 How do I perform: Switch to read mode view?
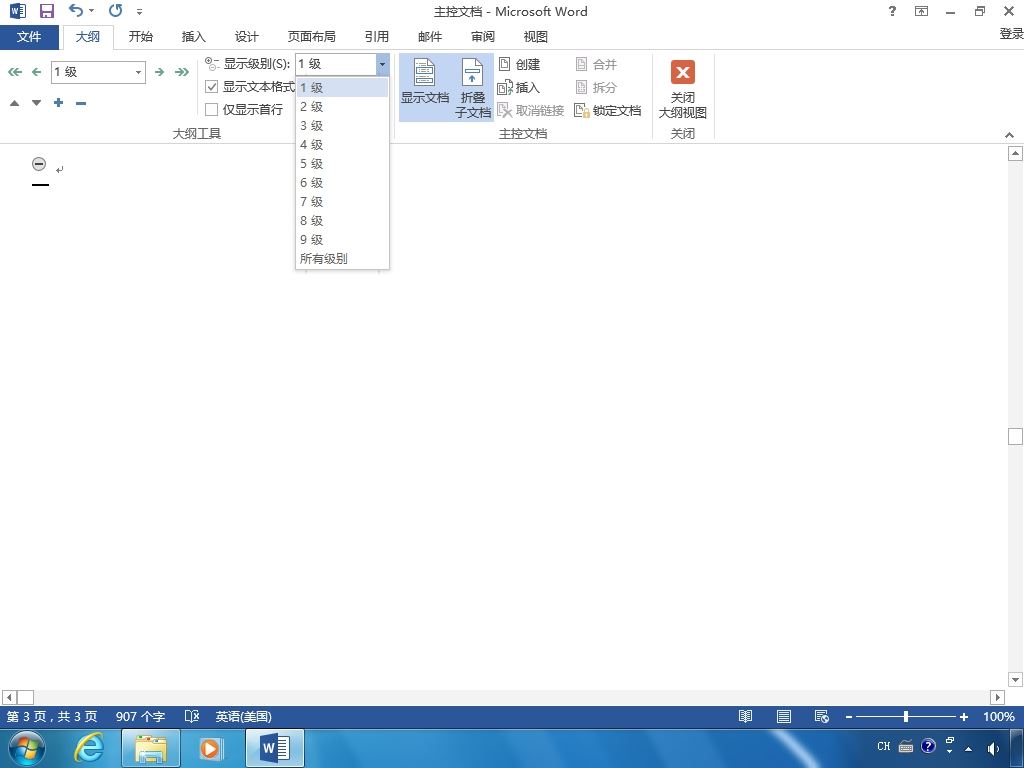(x=745, y=716)
